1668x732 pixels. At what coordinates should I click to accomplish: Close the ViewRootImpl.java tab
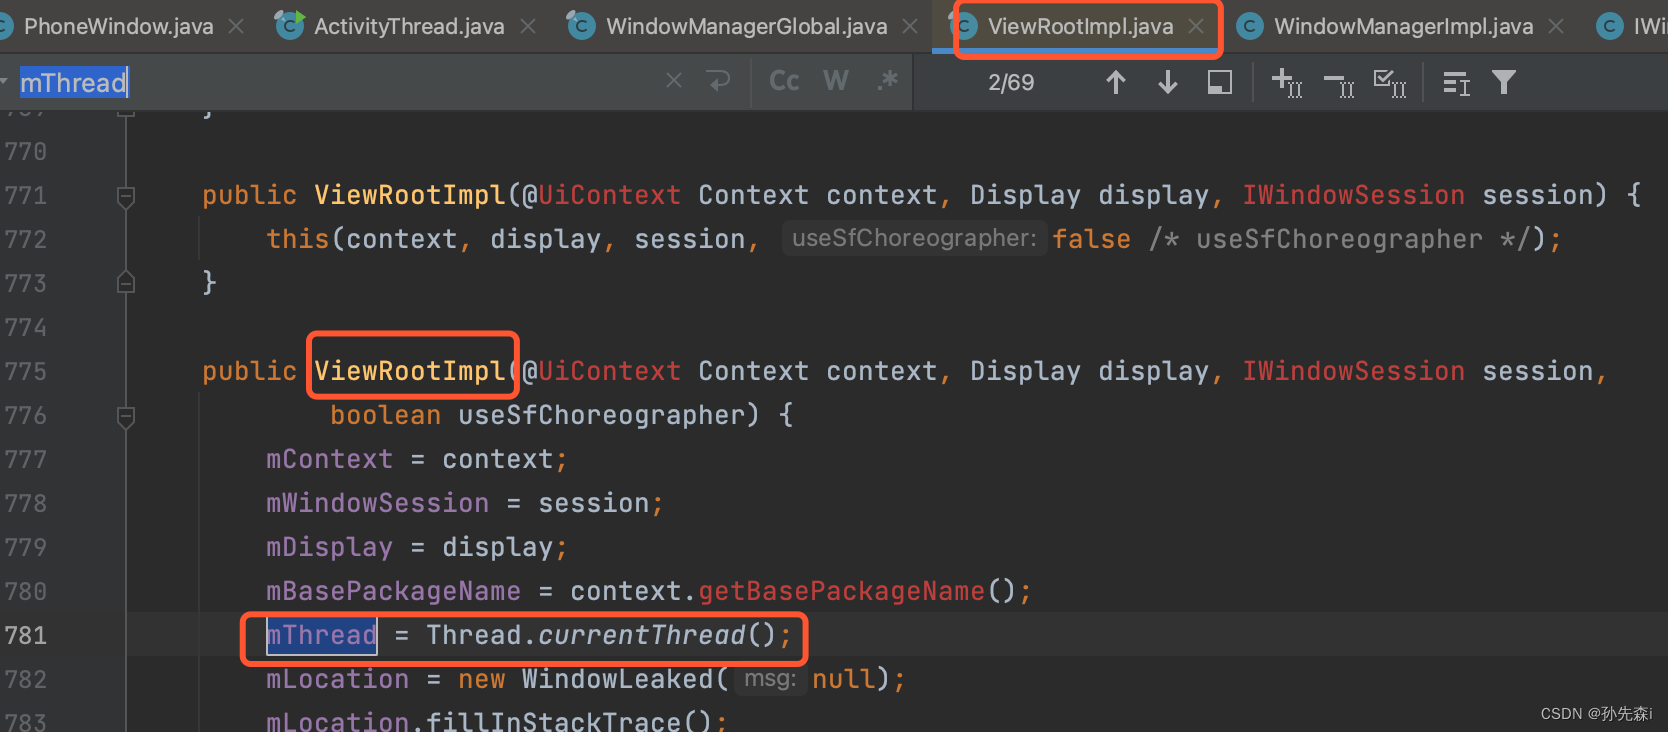click(1196, 27)
